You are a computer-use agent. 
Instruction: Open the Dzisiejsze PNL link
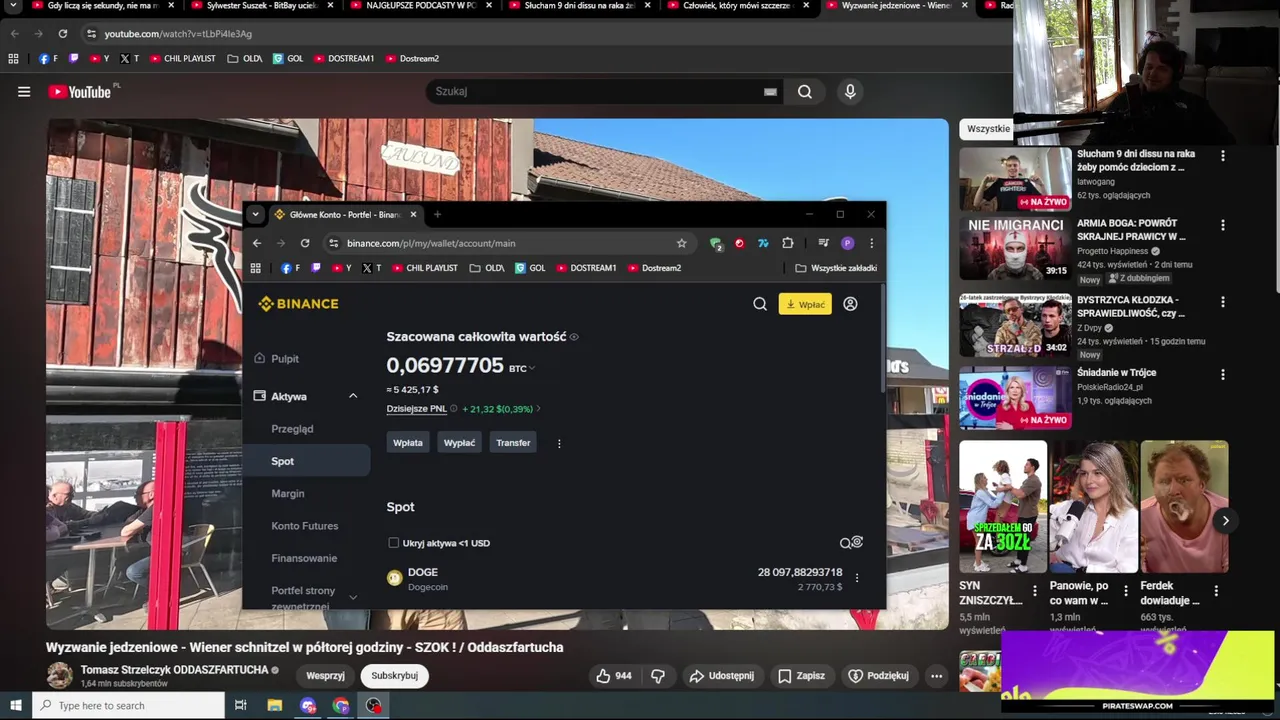pyautogui.click(x=416, y=409)
